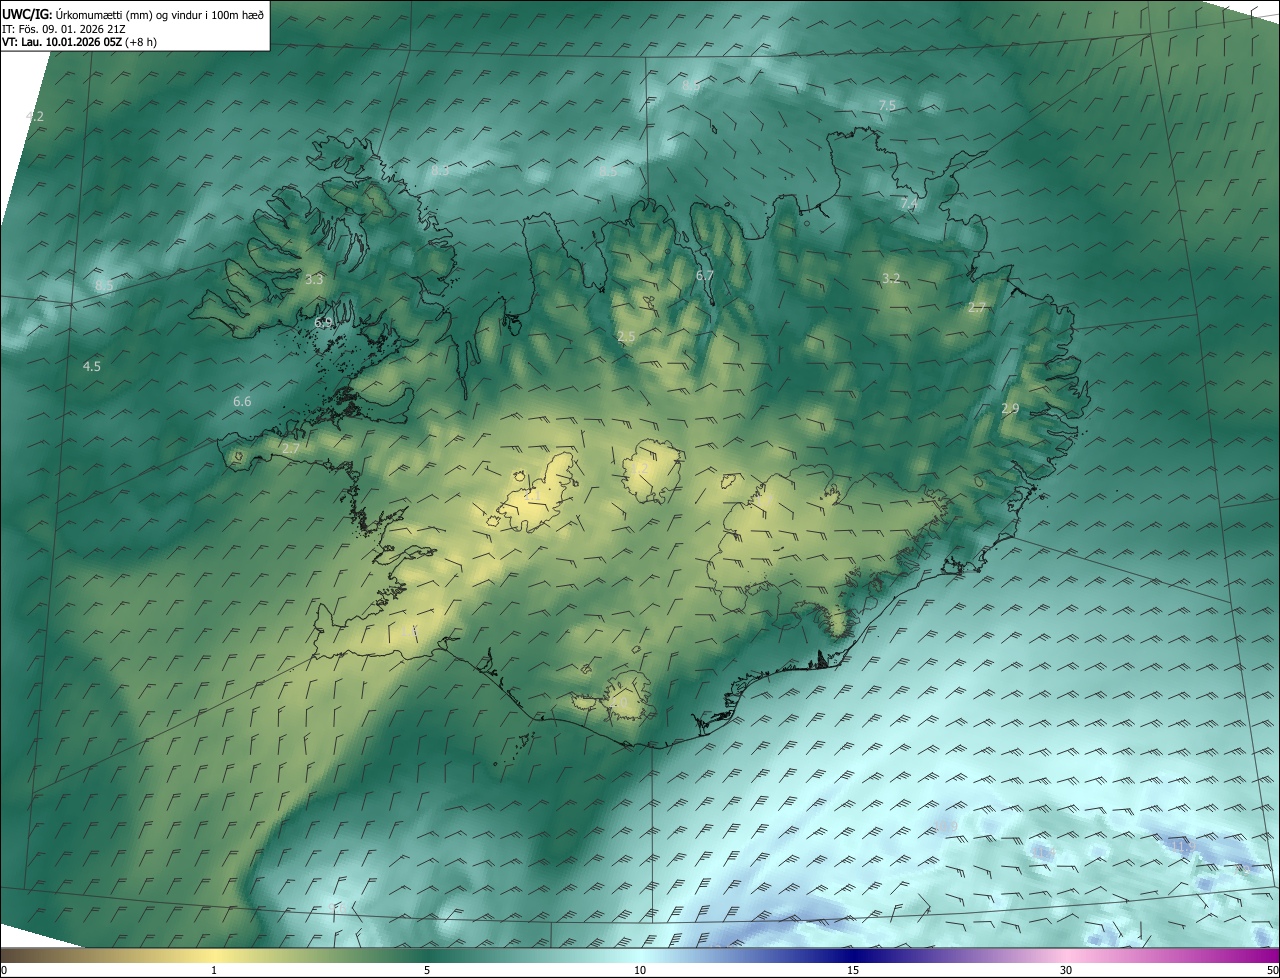Pick the 7.5 value label

[887, 106]
